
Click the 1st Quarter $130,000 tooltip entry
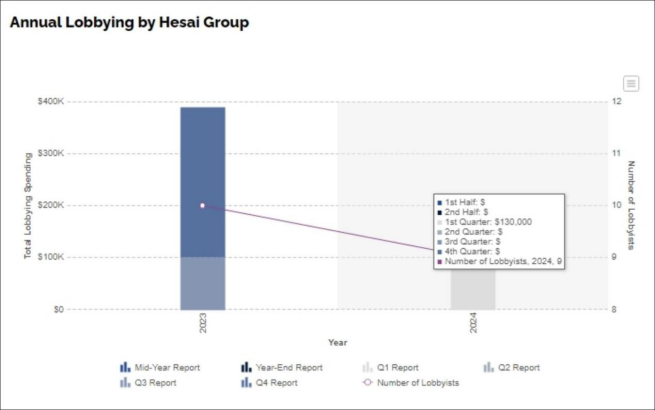(x=491, y=221)
